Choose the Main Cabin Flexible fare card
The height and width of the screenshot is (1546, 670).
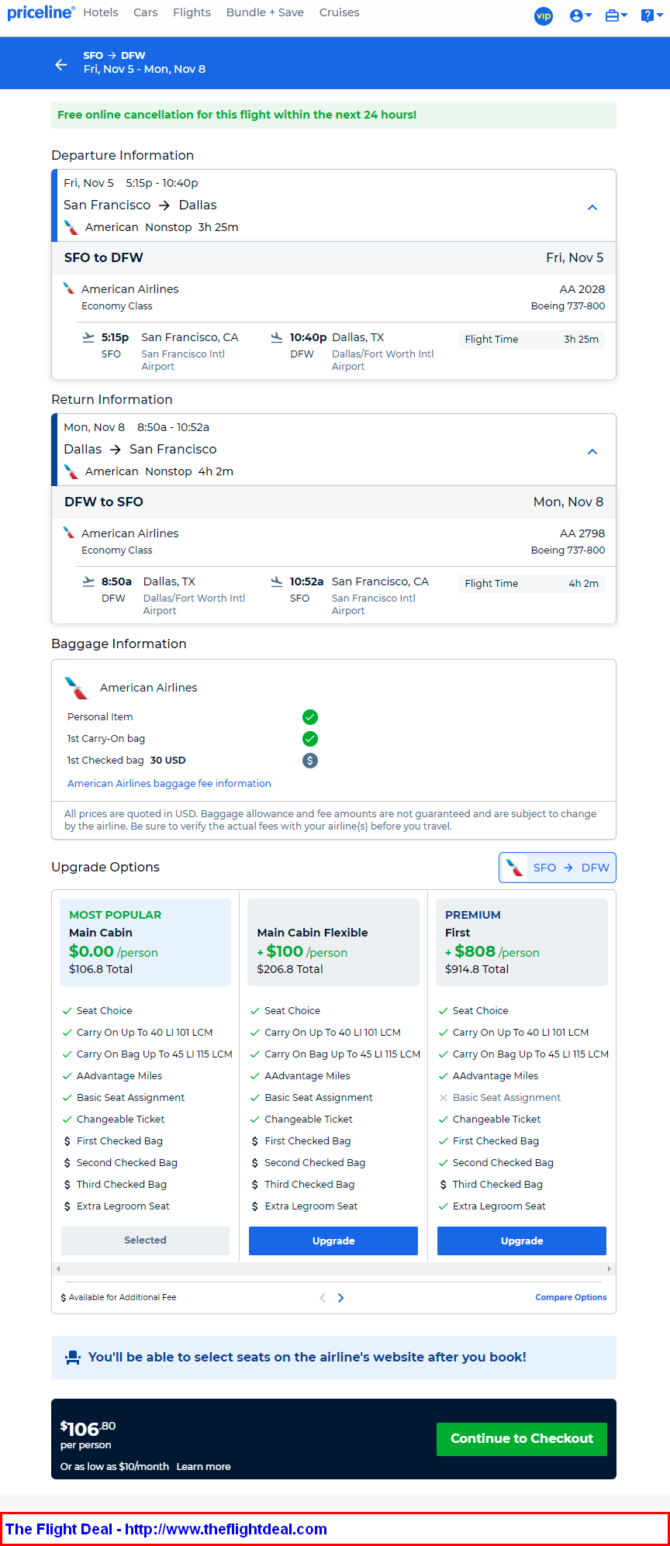[333, 942]
